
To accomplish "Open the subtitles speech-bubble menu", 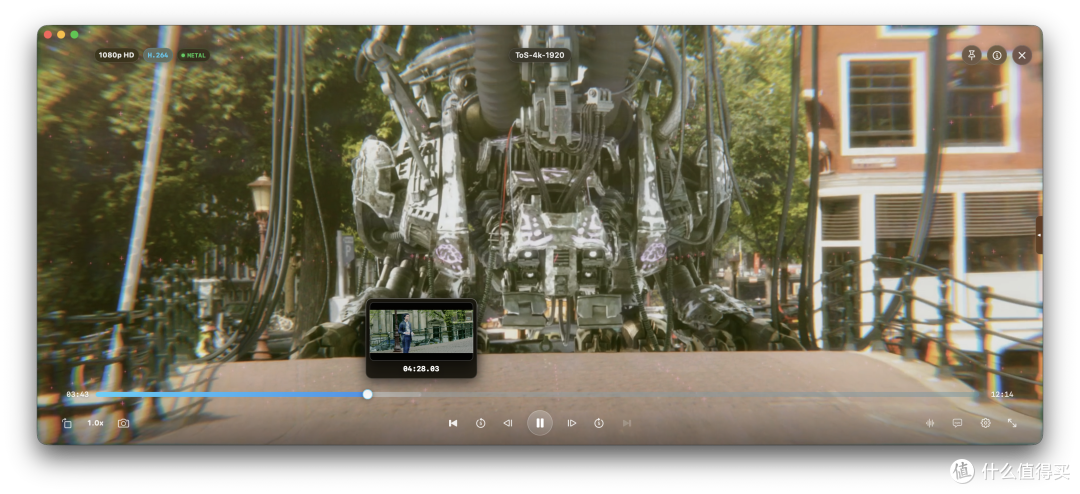I will pos(957,423).
